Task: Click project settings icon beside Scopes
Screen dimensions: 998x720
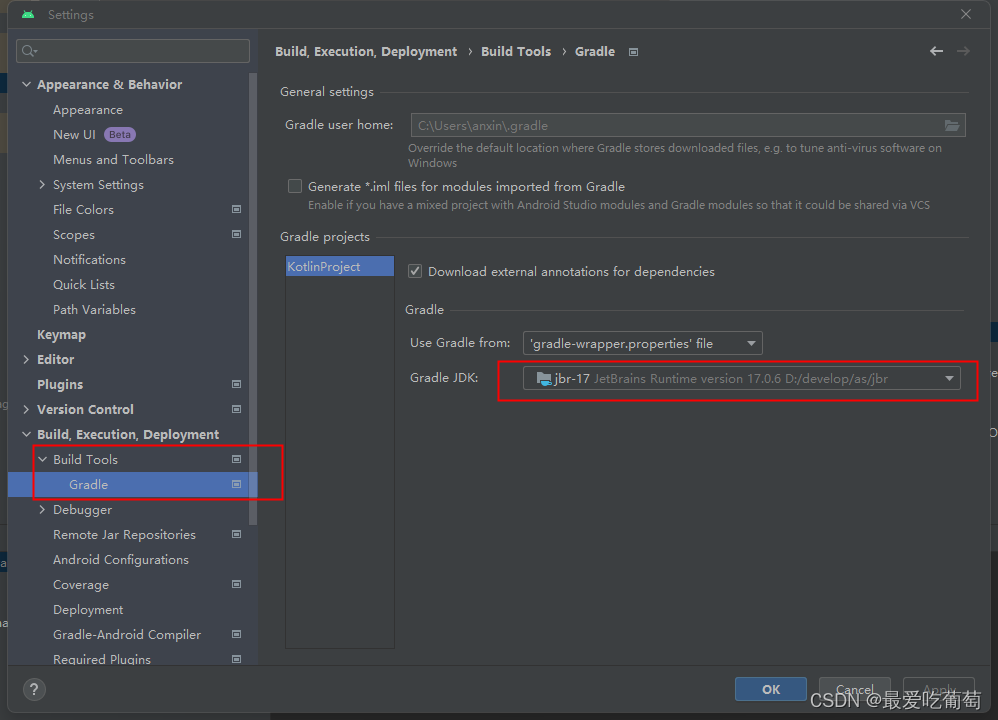Action: [x=236, y=234]
